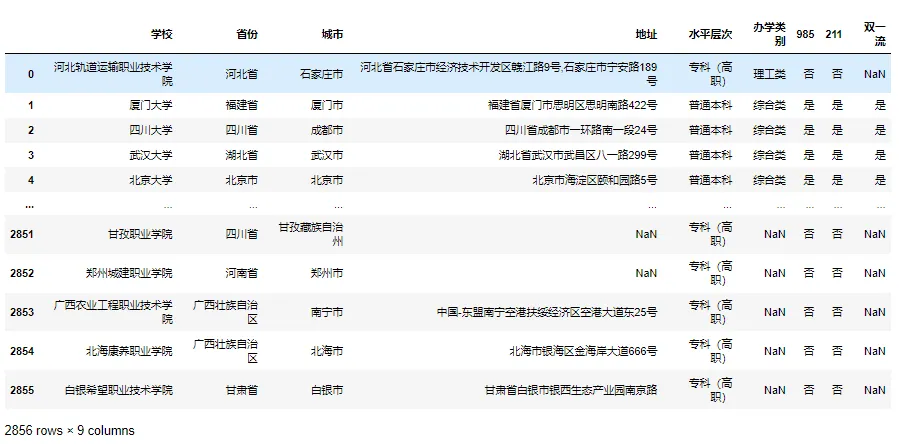Image resolution: width=899 pixels, height=444 pixels.
Task: Select row index 2851
Action: pos(22,234)
